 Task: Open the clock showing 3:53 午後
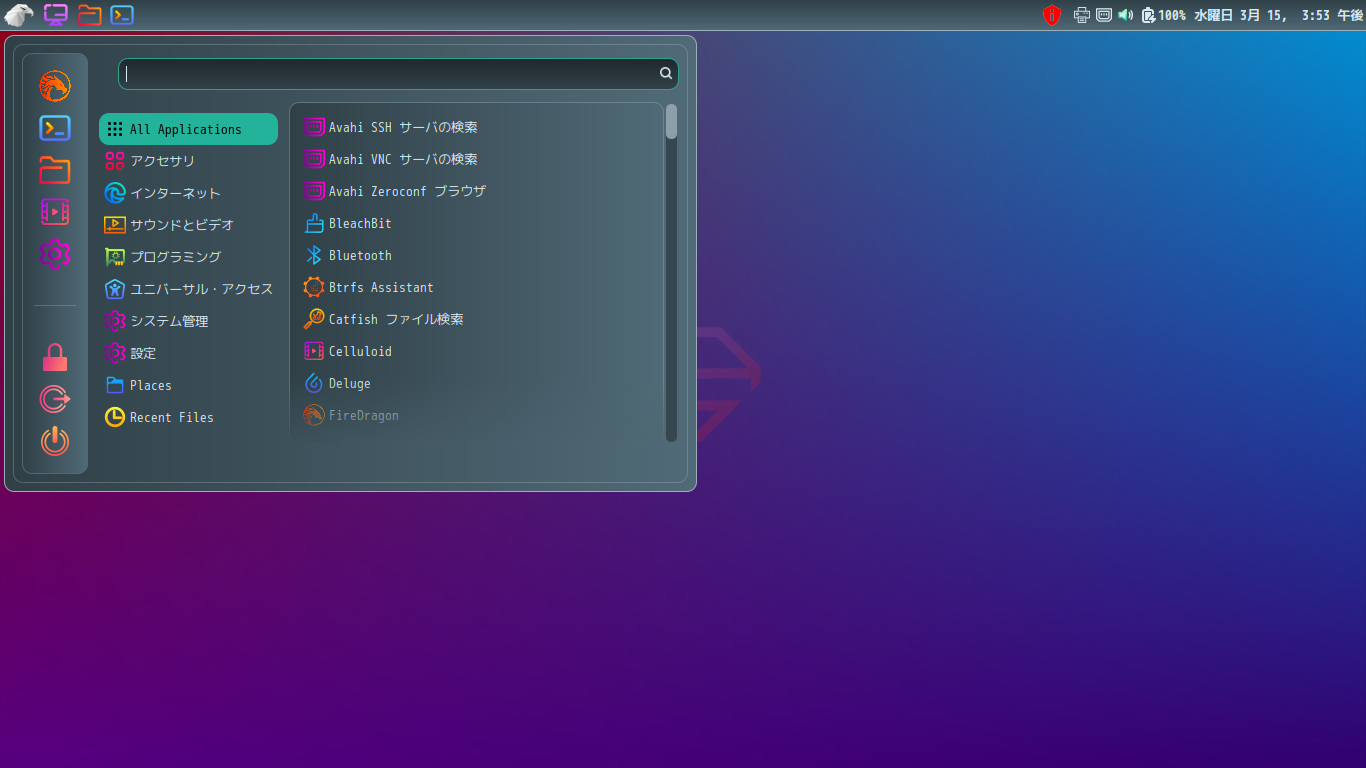(1278, 15)
